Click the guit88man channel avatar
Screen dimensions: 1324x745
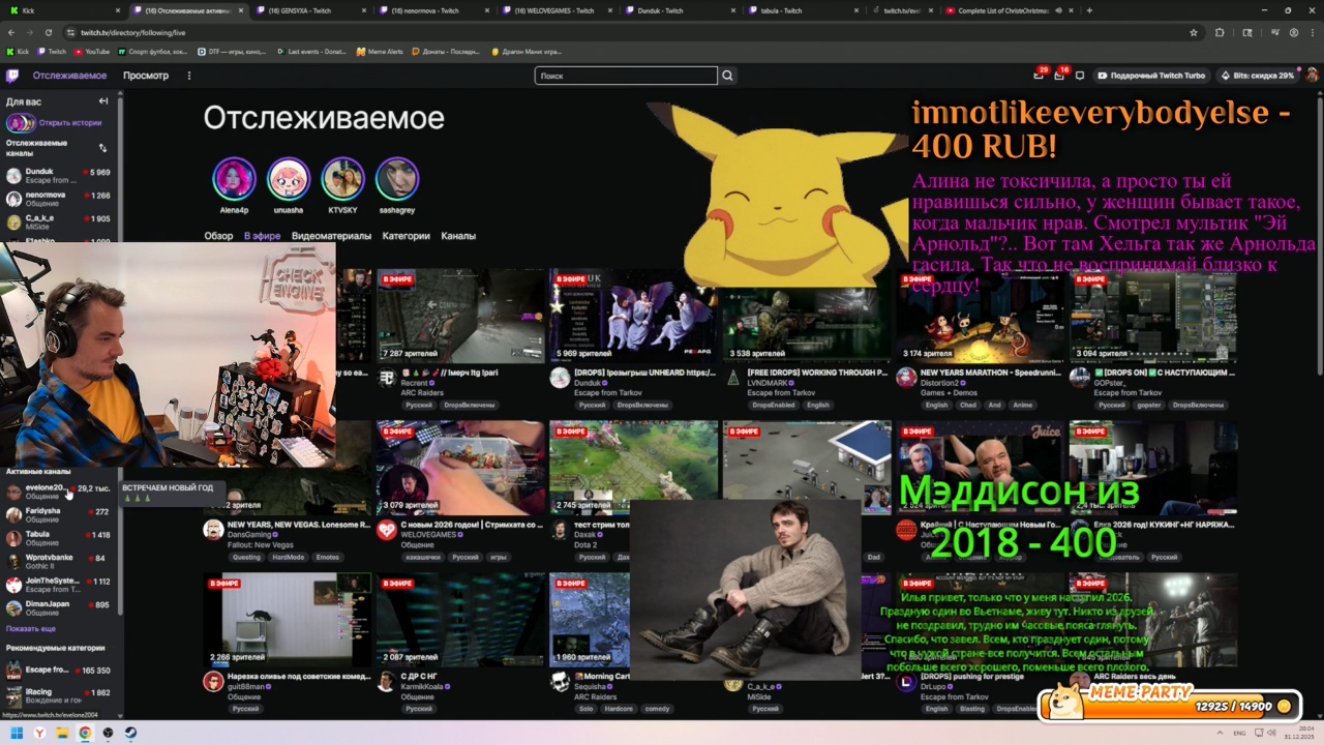coord(213,682)
